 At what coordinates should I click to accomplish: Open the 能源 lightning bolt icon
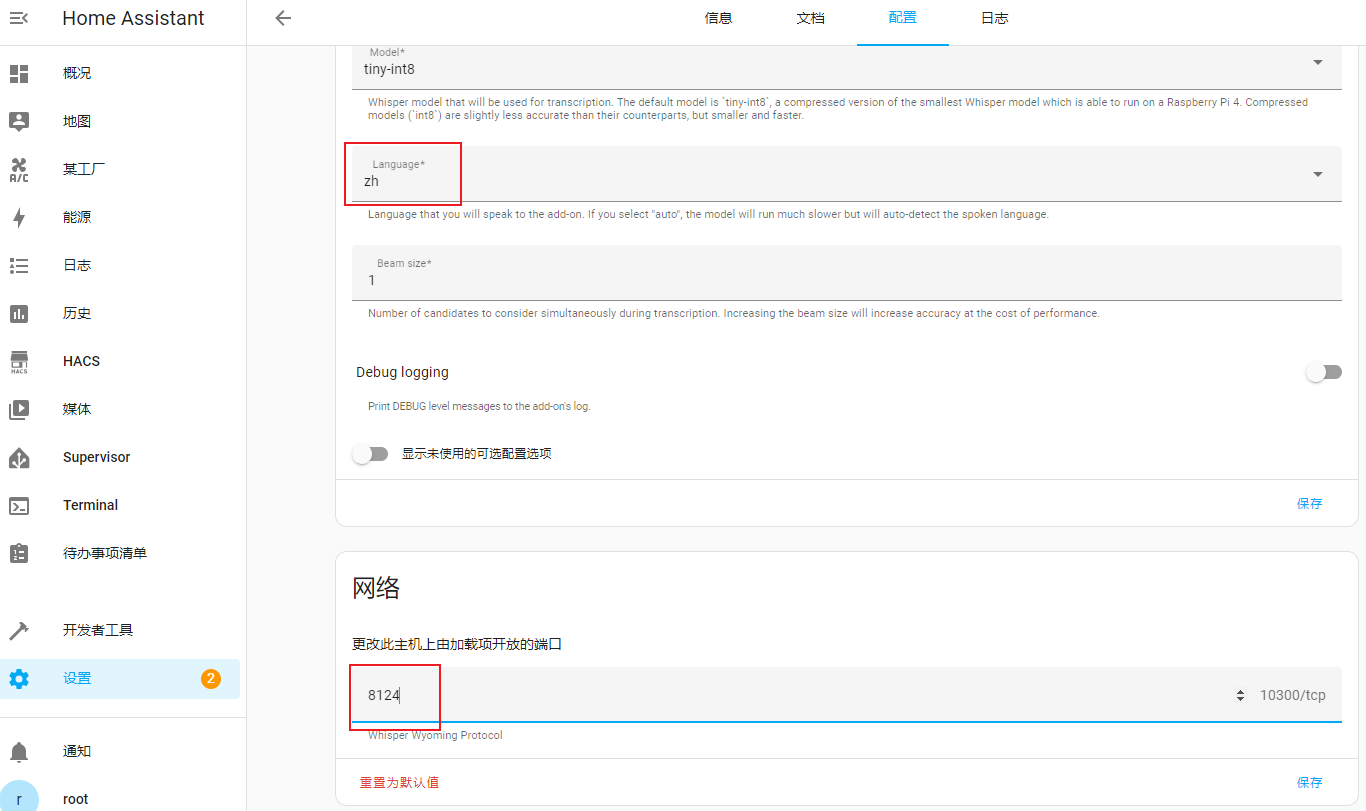pos(19,217)
